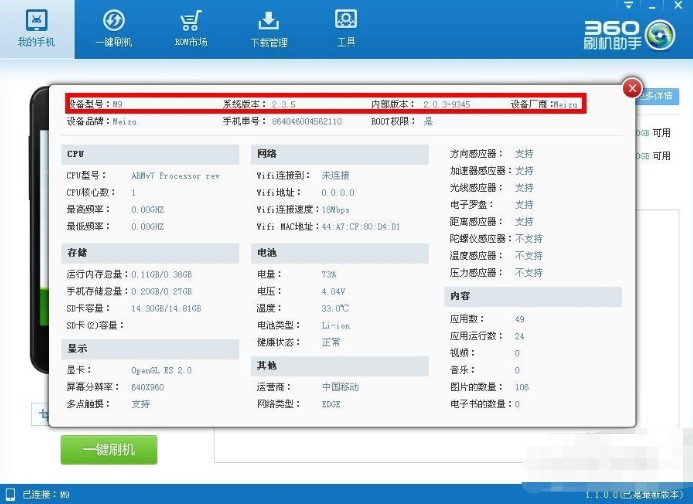Image resolution: width=693 pixels, height=504 pixels.
Task: Click the 已连接: M9 status text
Action: click(46, 494)
